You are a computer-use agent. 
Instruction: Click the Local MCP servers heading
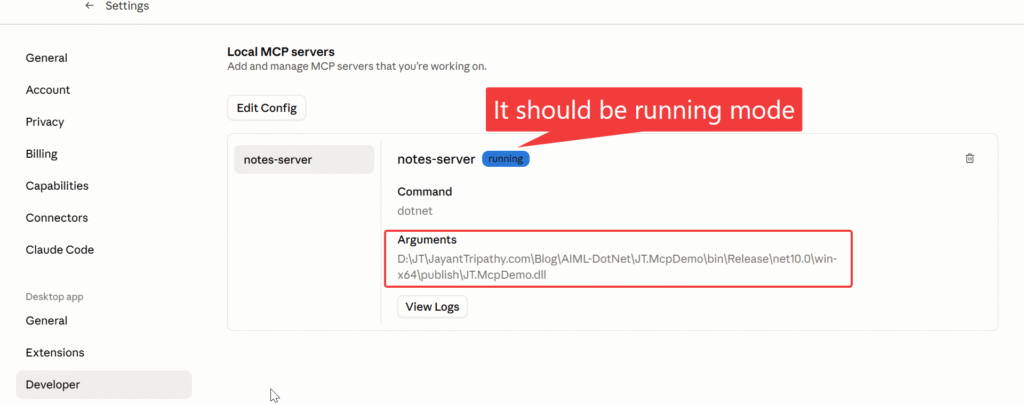pyautogui.click(x=281, y=52)
